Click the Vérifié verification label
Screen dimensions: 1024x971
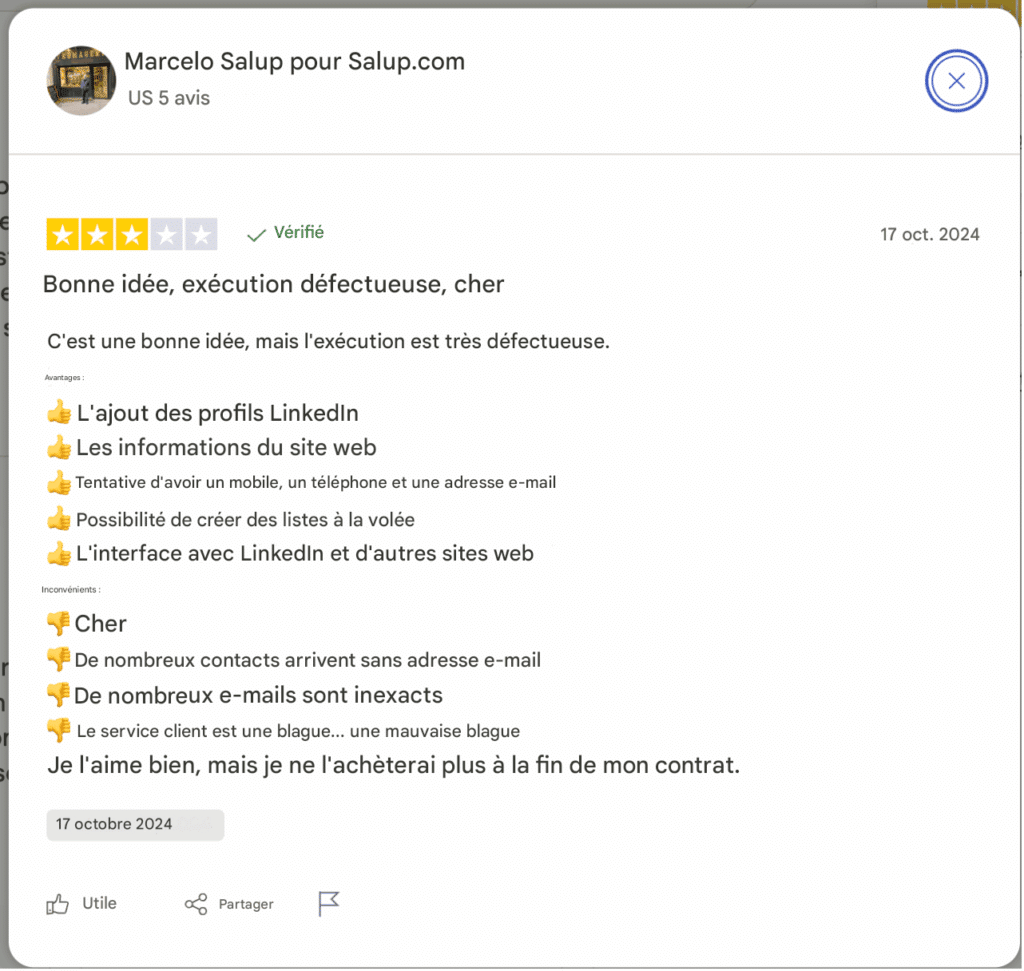tap(298, 232)
